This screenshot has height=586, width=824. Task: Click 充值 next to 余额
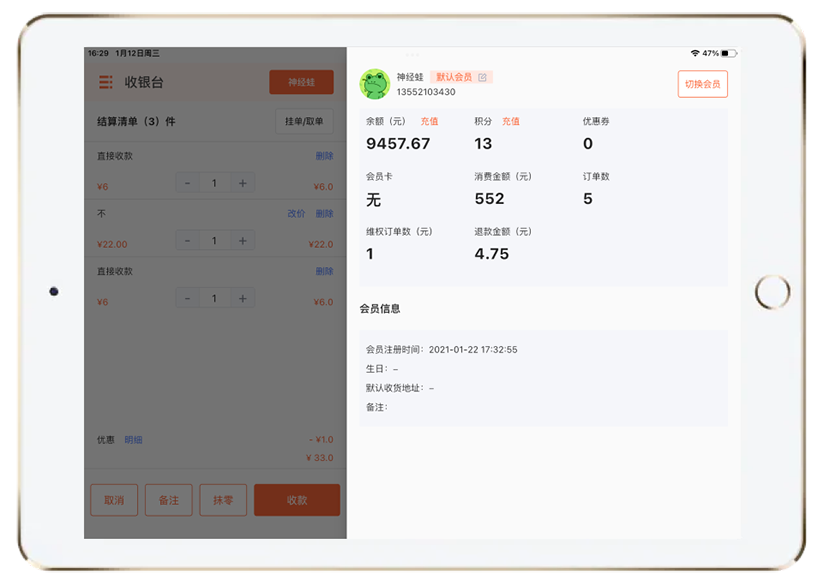pyautogui.click(x=429, y=121)
